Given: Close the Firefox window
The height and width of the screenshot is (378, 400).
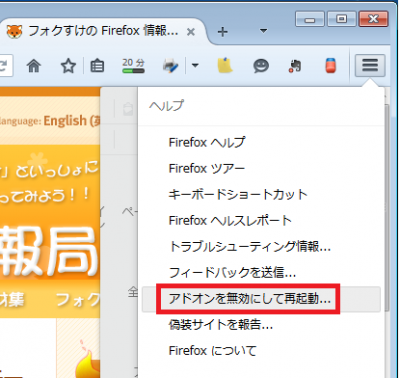Looking at the screenshot, I should [373, 19].
